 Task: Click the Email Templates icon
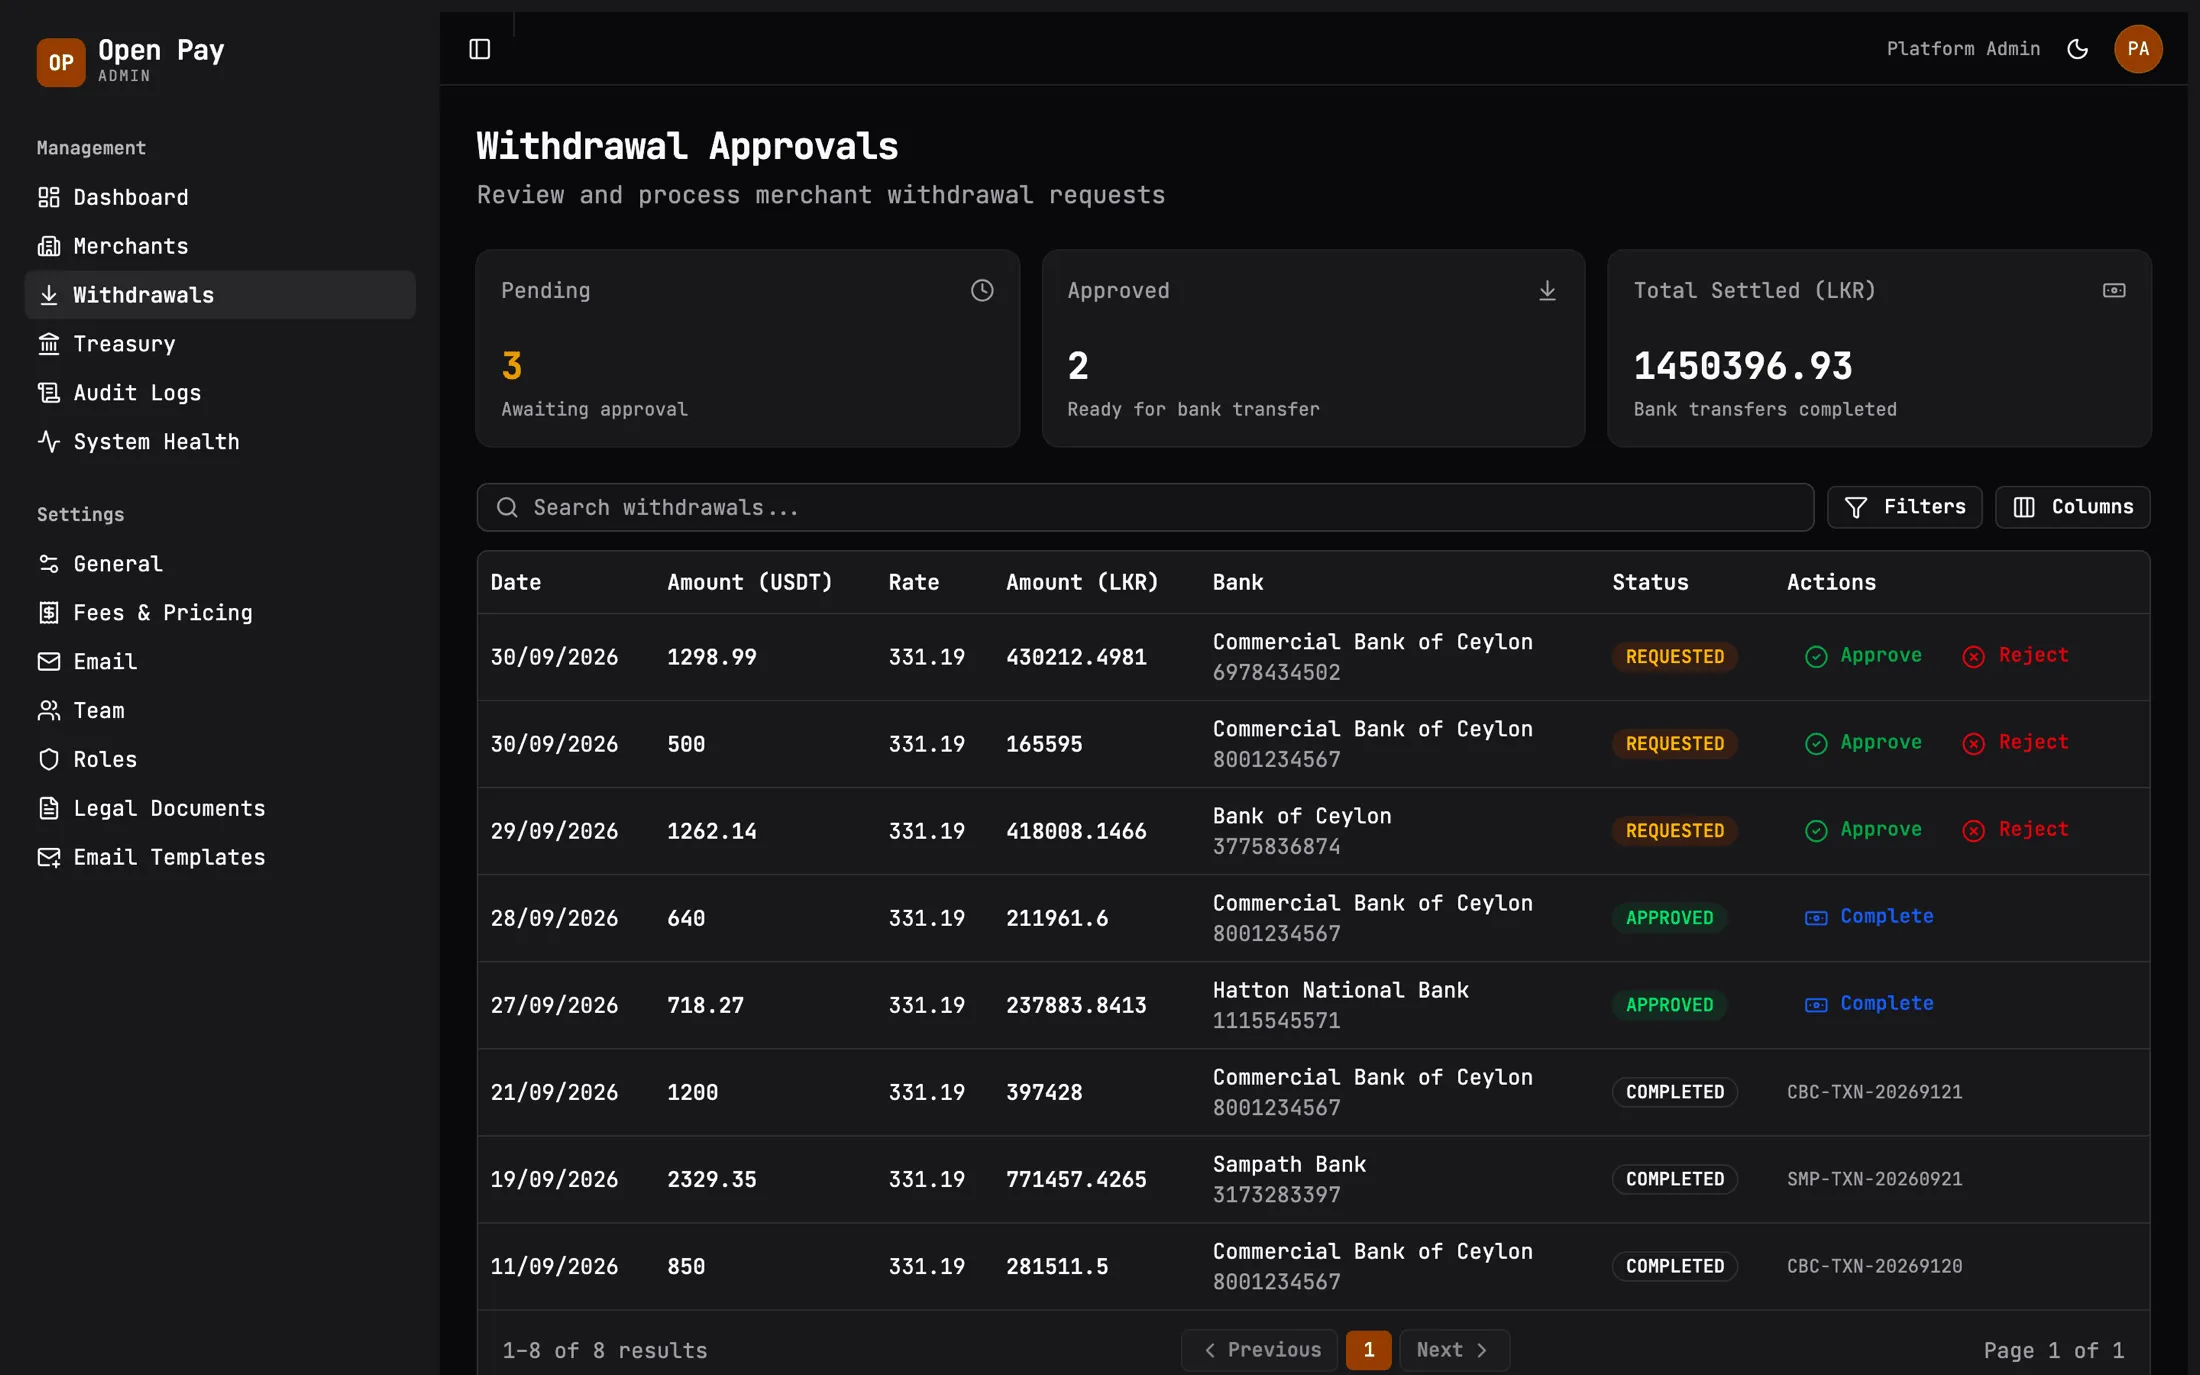(49, 858)
